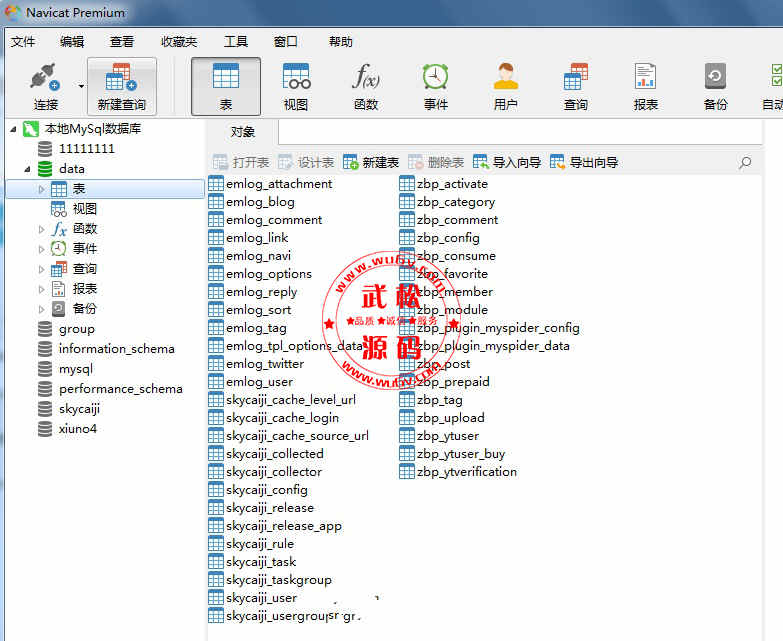Select the emlog_sort table icon
The width and height of the screenshot is (783, 641).
click(216, 310)
